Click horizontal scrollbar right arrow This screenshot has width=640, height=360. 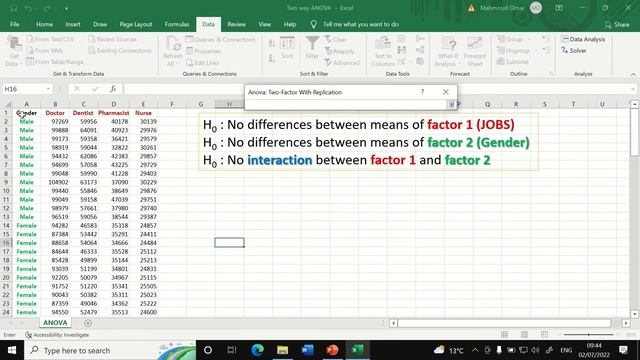point(626,323)
